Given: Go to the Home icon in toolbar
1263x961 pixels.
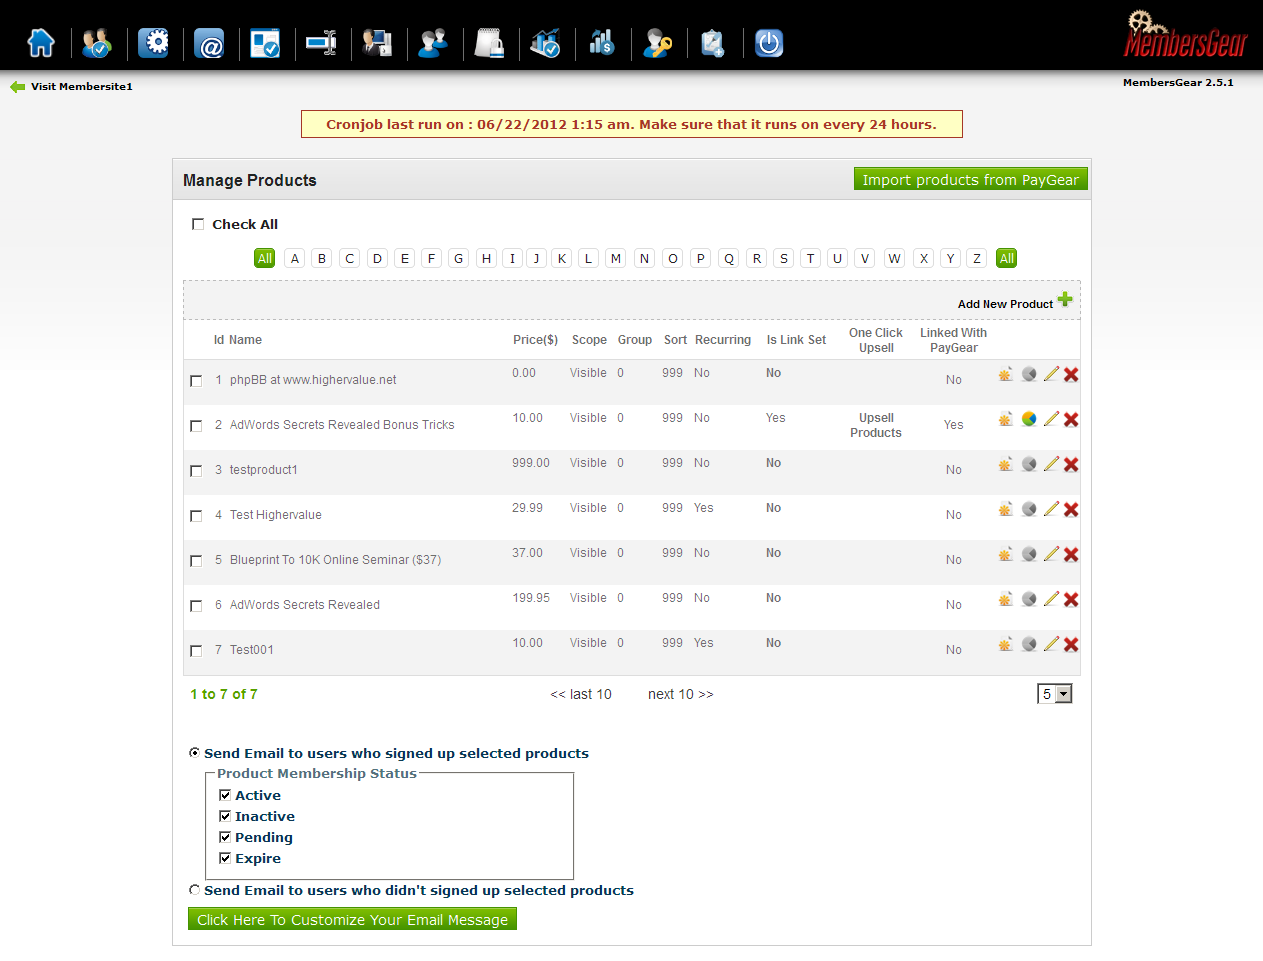Looking at the screenshot, I should pos(41,43).
